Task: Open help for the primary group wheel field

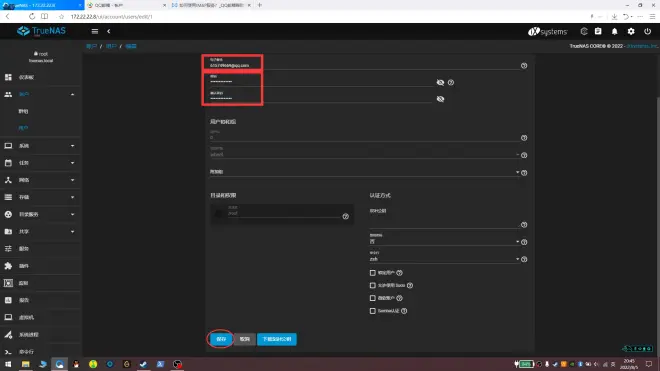Action: click(524, 155)
